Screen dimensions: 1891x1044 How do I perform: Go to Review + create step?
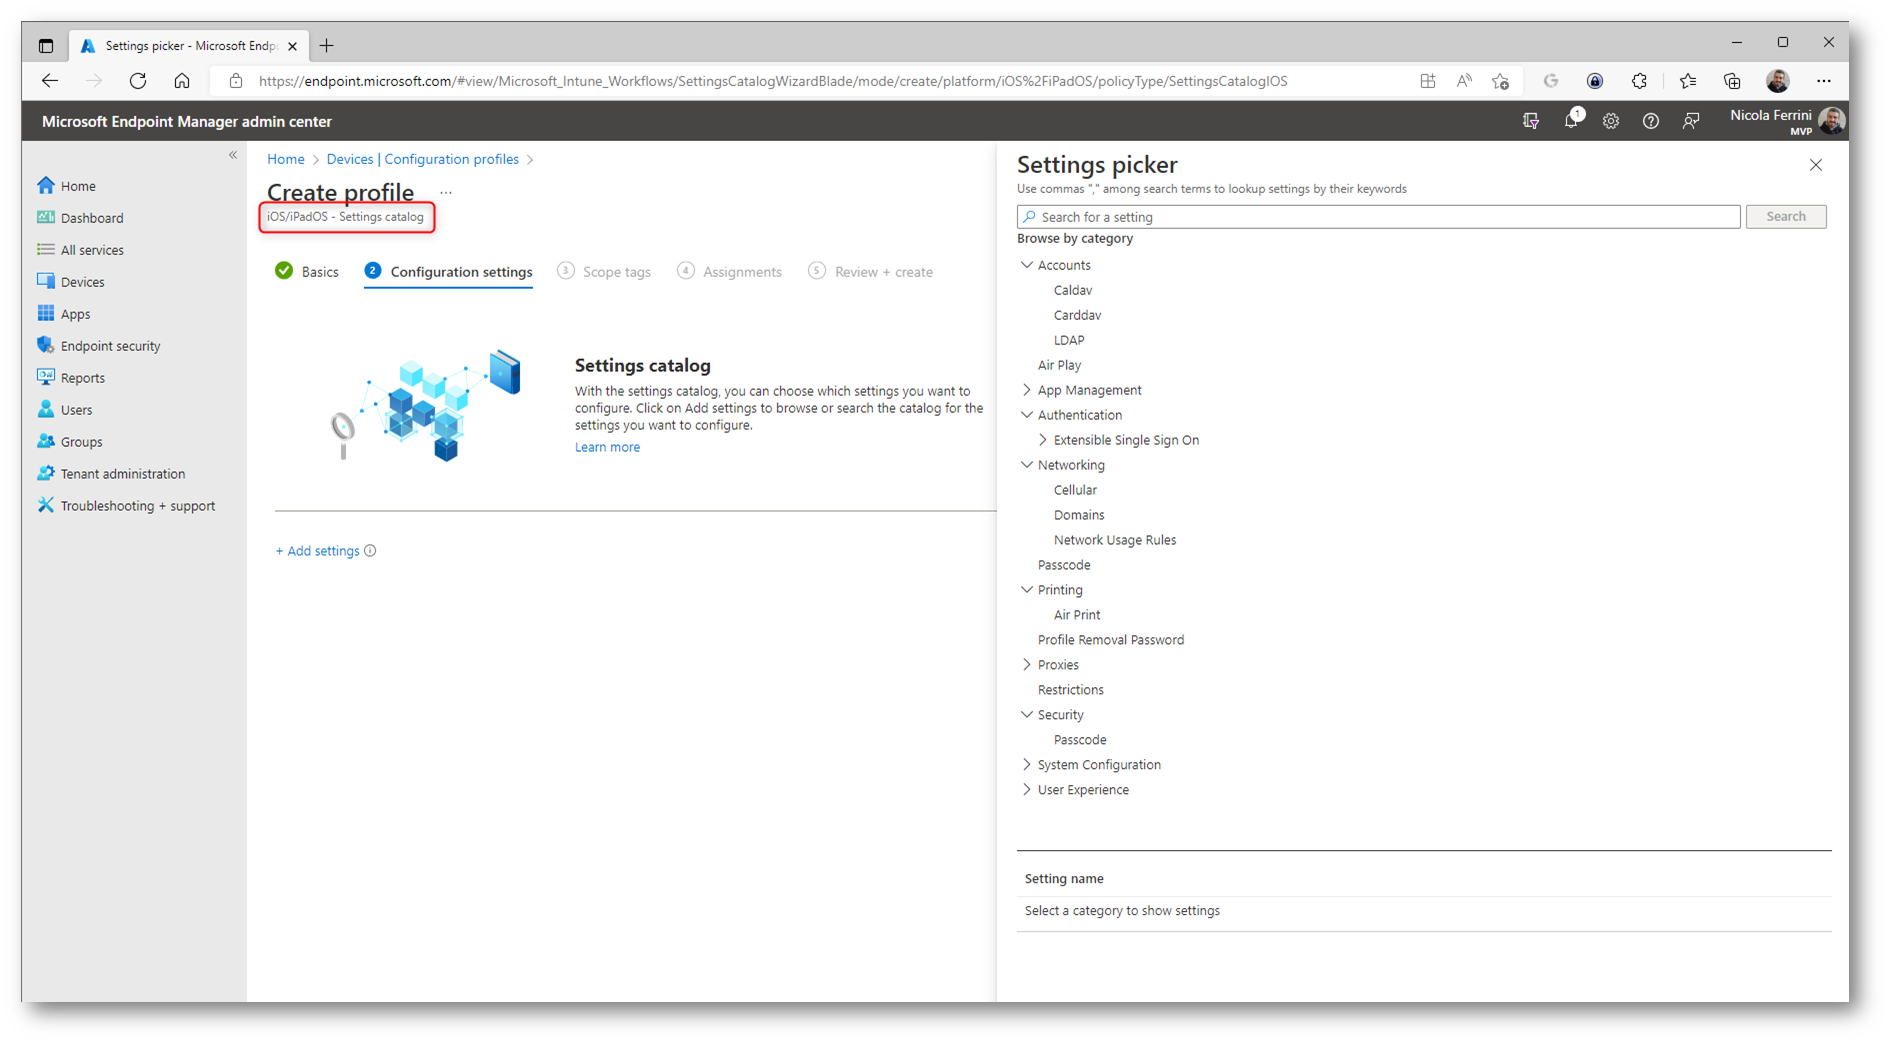(870, 272)
